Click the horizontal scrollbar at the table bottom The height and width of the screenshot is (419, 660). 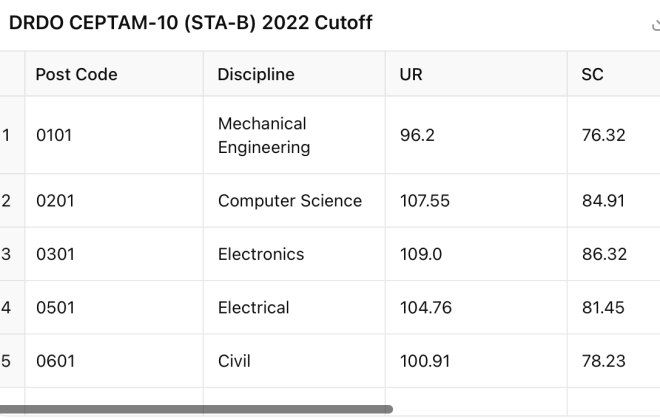(x=196, y=409)
